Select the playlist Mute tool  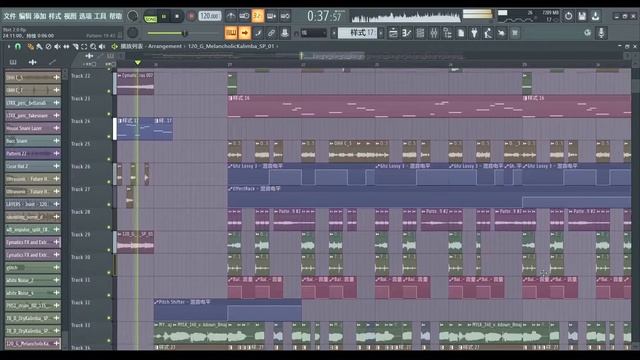coord(57,47)
